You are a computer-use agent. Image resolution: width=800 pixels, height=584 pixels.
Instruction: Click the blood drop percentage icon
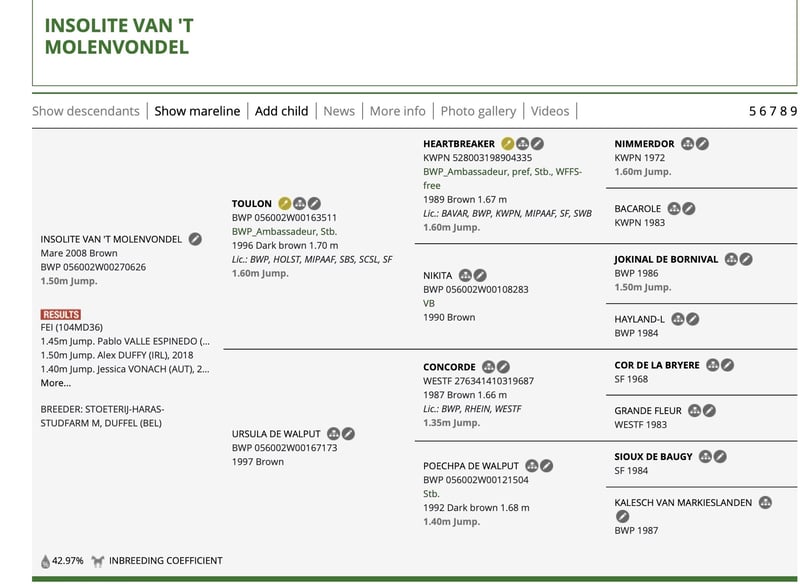point(45,561)
